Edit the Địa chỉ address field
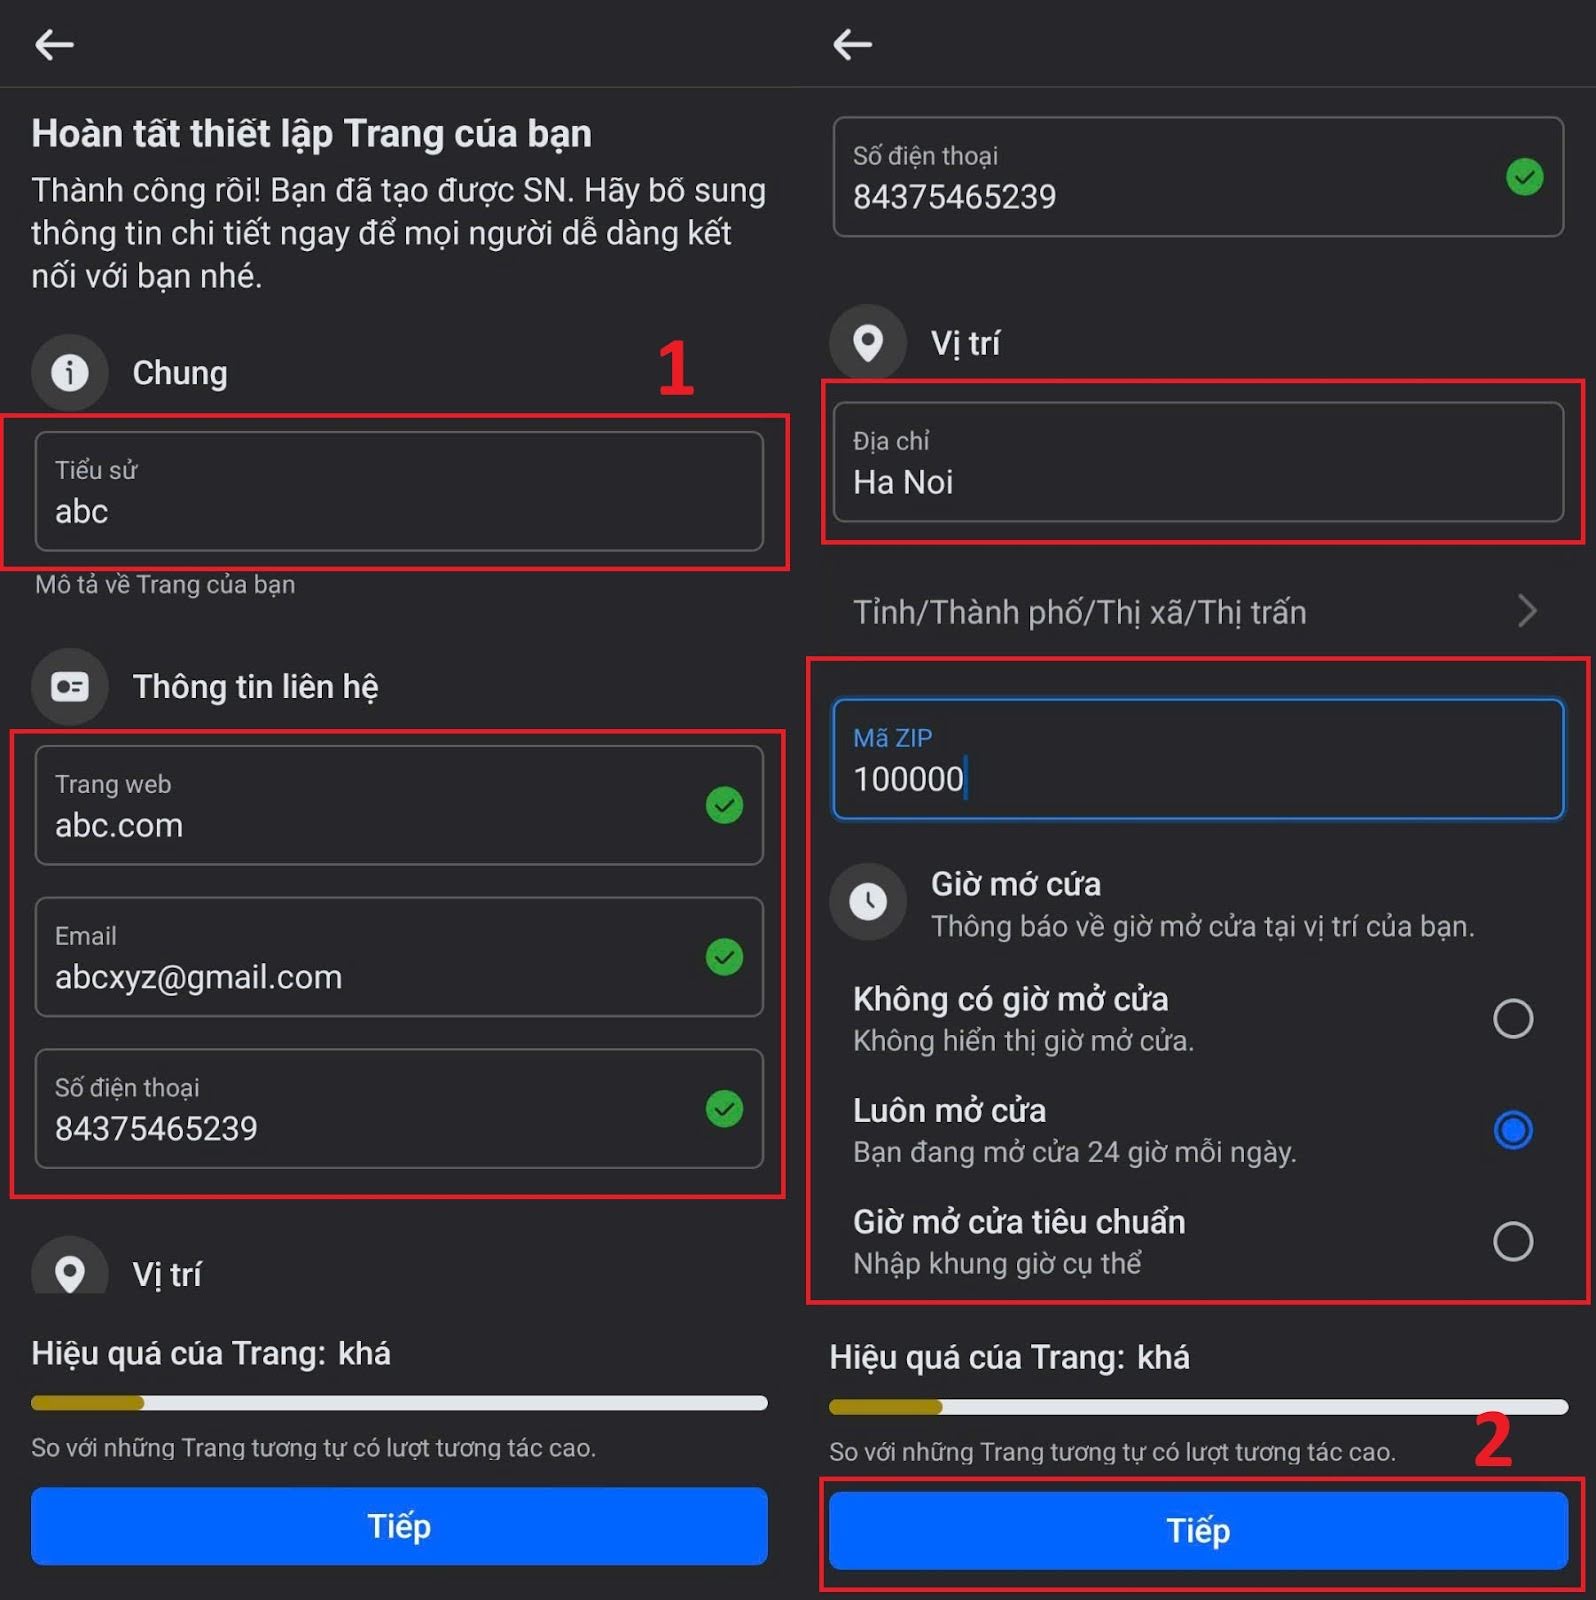This screenshot has width=1596, height=1600. point(1198,462)
